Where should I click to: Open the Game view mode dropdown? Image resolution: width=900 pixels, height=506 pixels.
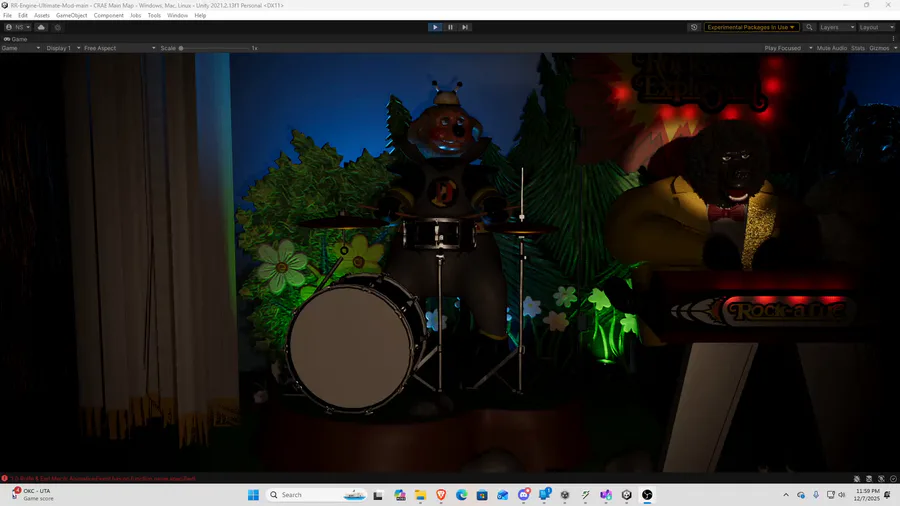click(21, 48)
